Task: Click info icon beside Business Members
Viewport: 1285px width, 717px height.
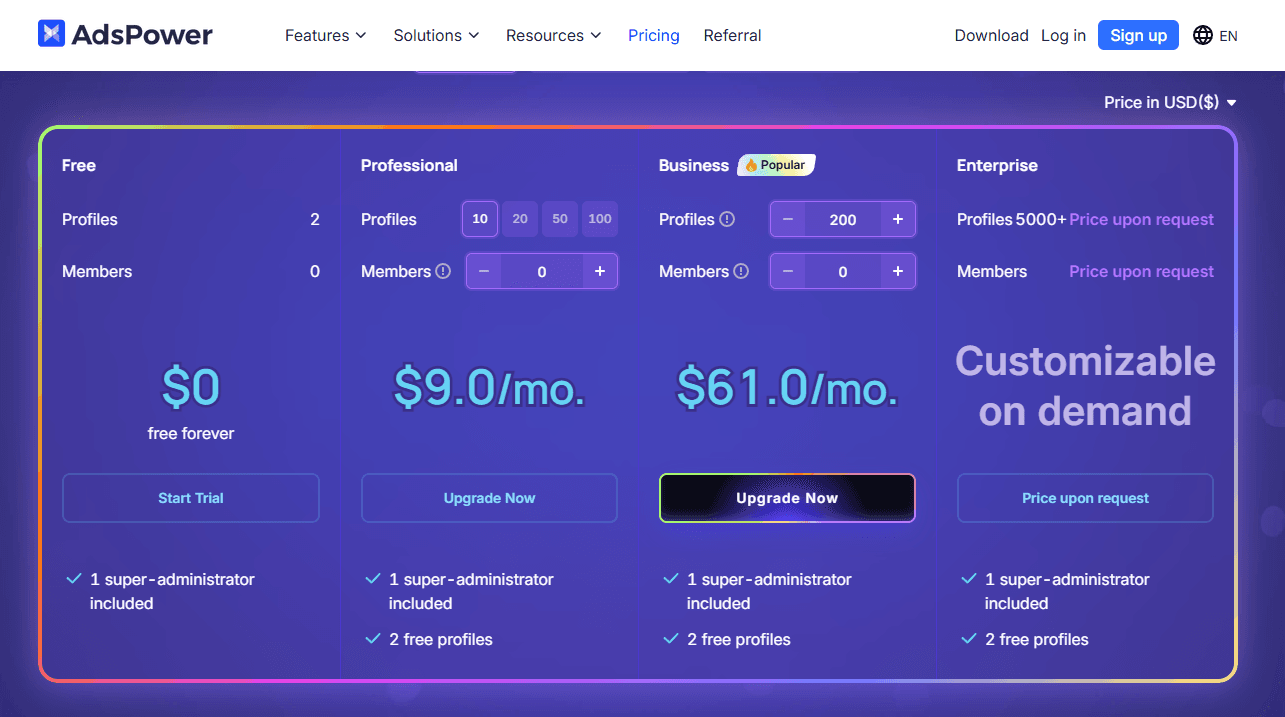Action: point(741,271)
